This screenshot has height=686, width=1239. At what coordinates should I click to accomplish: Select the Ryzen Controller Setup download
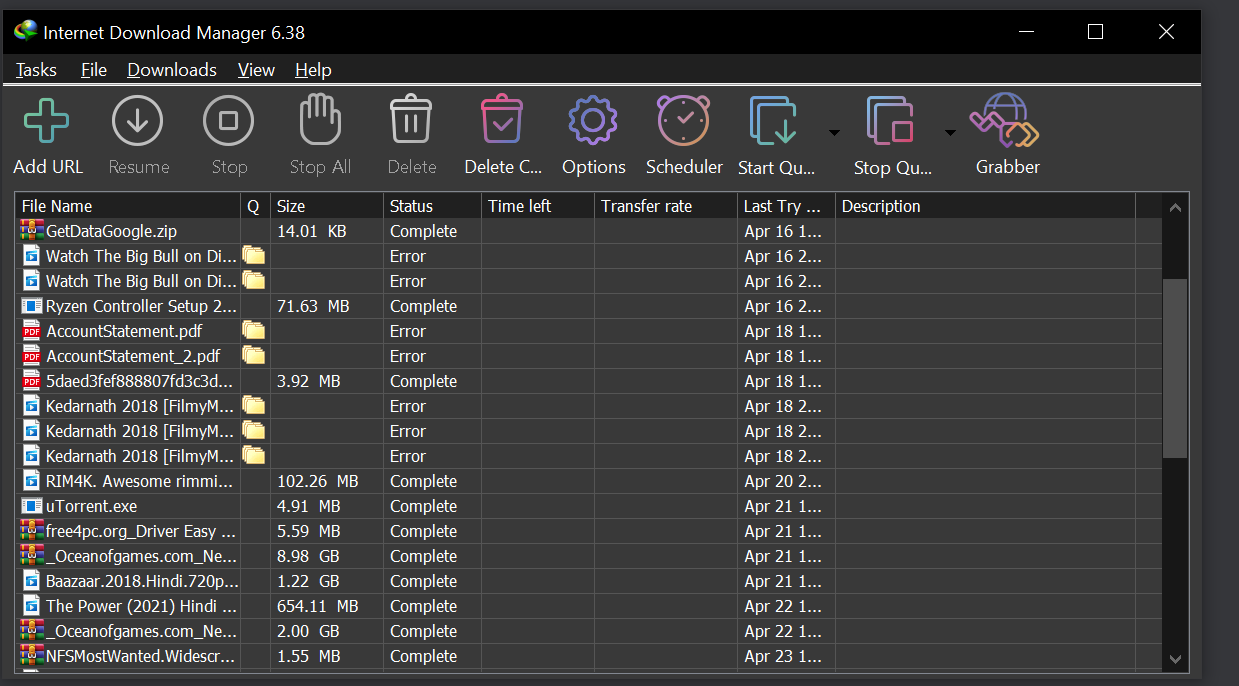[590, 306]
